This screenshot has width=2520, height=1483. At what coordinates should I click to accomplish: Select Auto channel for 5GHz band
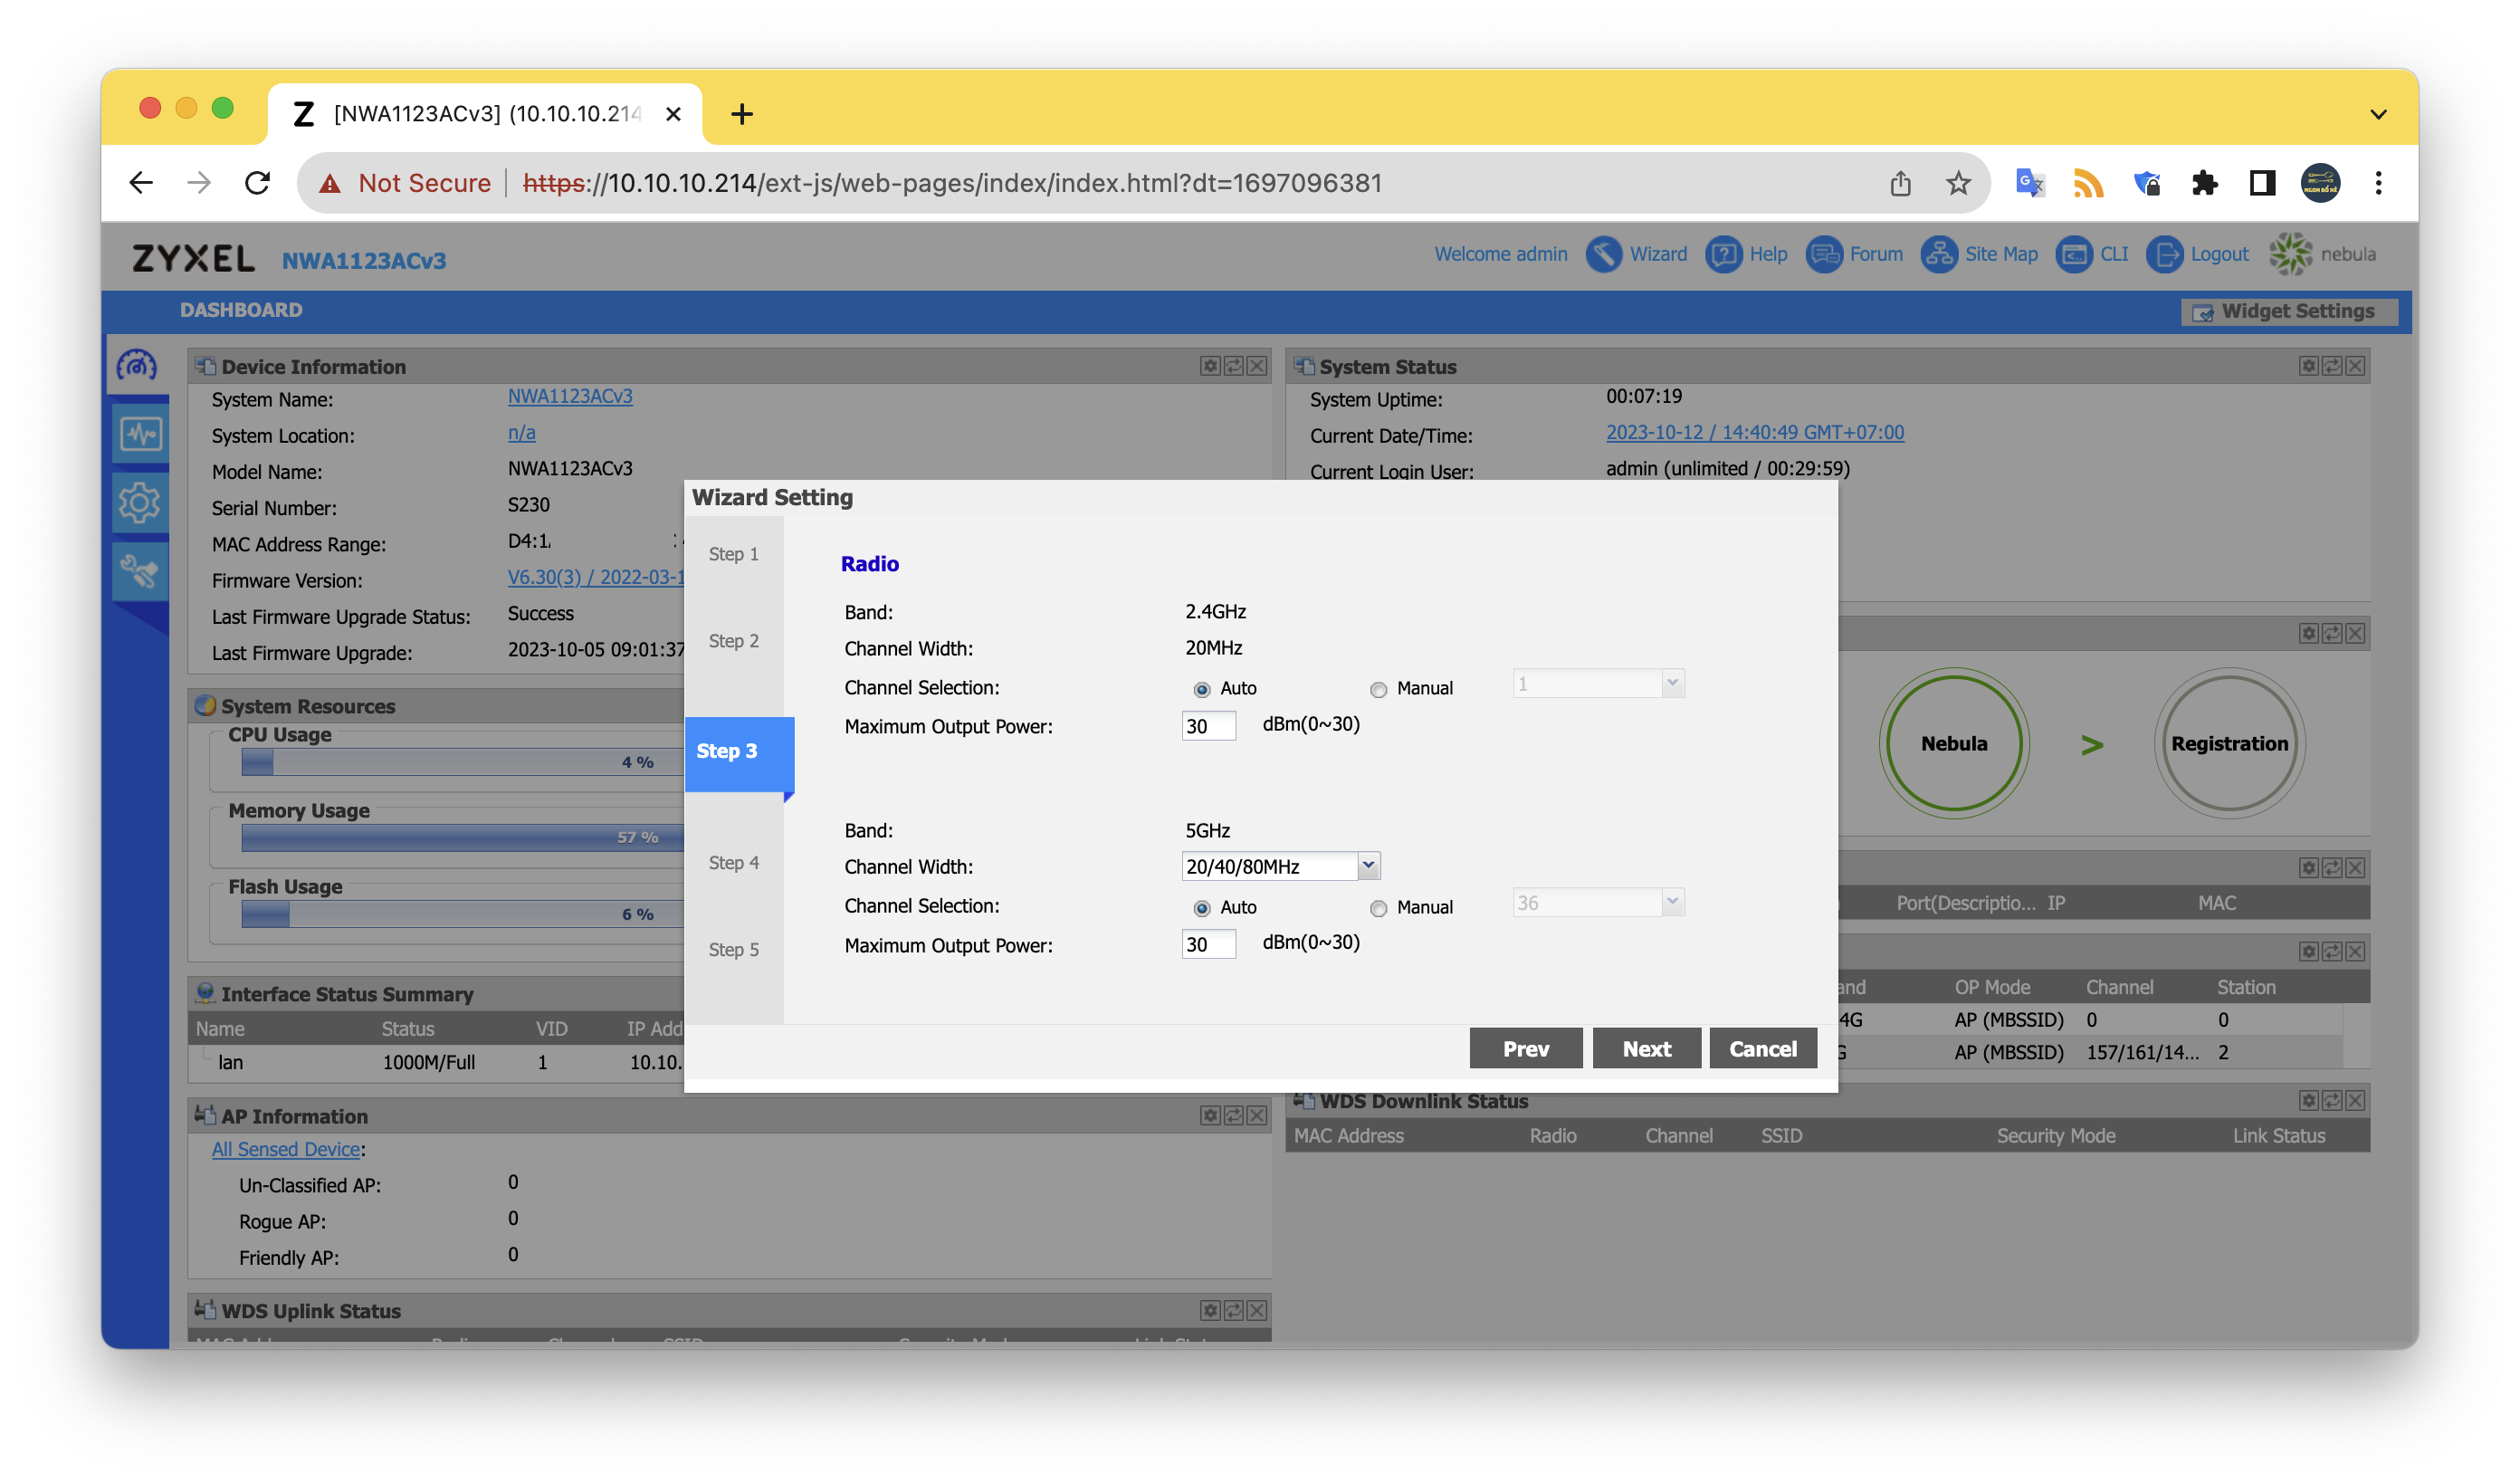click(x=1202, y=908)
